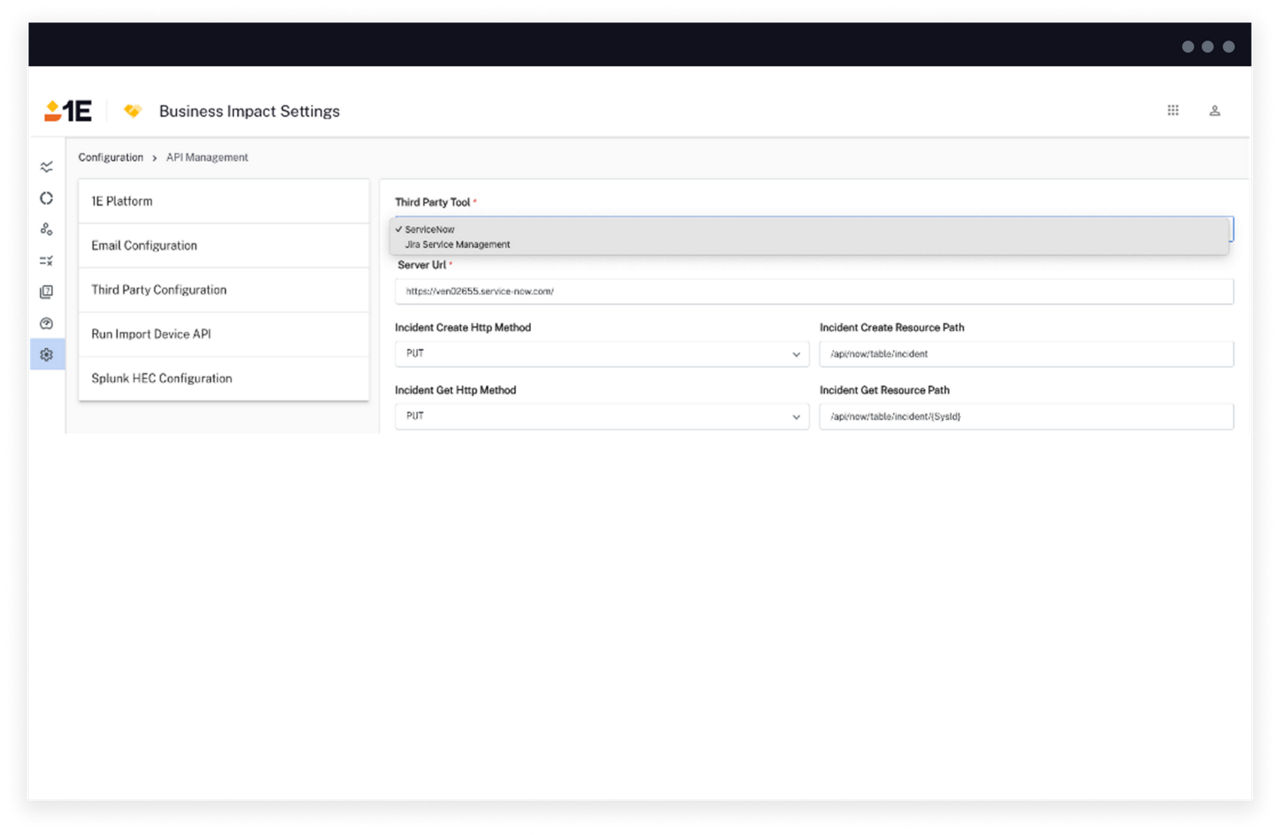Choose ServiceNow in the dropdown list

click(x=809, y=229)
